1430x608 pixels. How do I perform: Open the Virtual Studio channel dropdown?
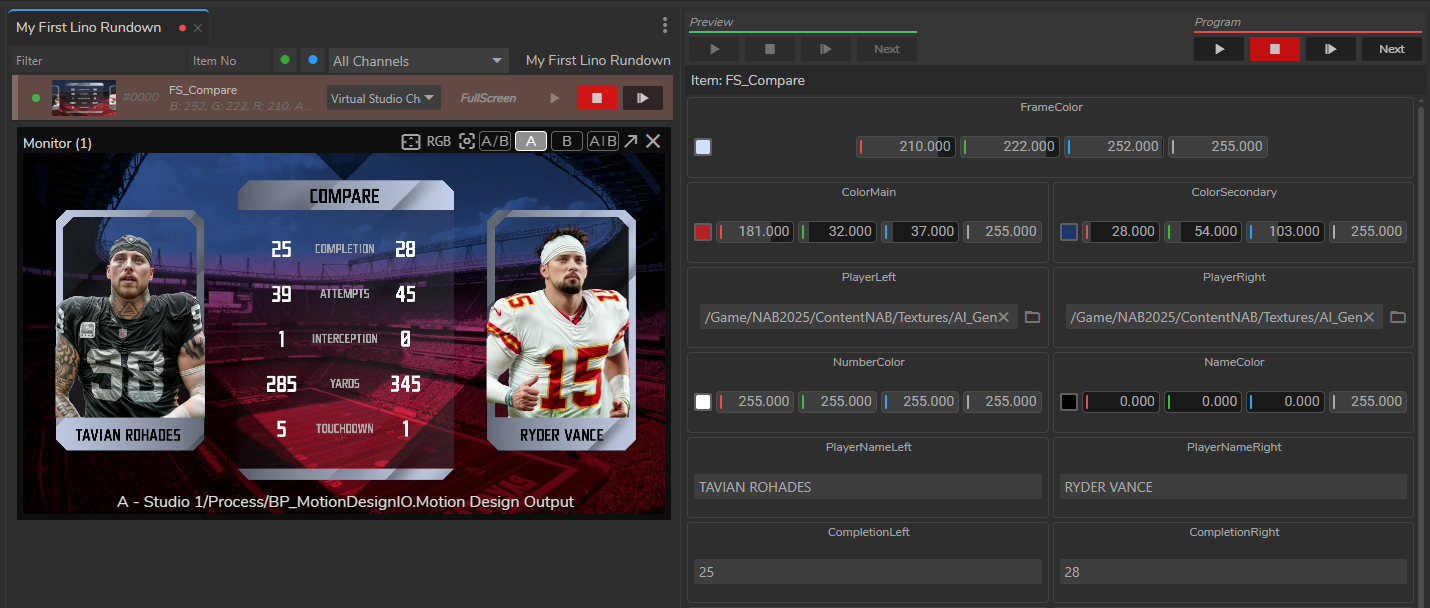click(x=384, y=98)
